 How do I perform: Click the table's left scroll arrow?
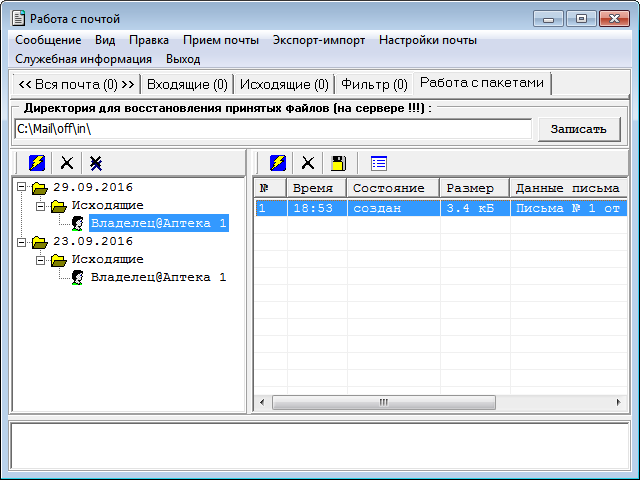pyautogui.click(x=262, y=402)
